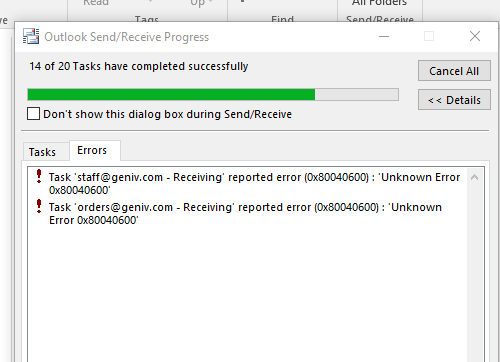Close the Send/Receive Progress dialog

click(x=475, y=36)
